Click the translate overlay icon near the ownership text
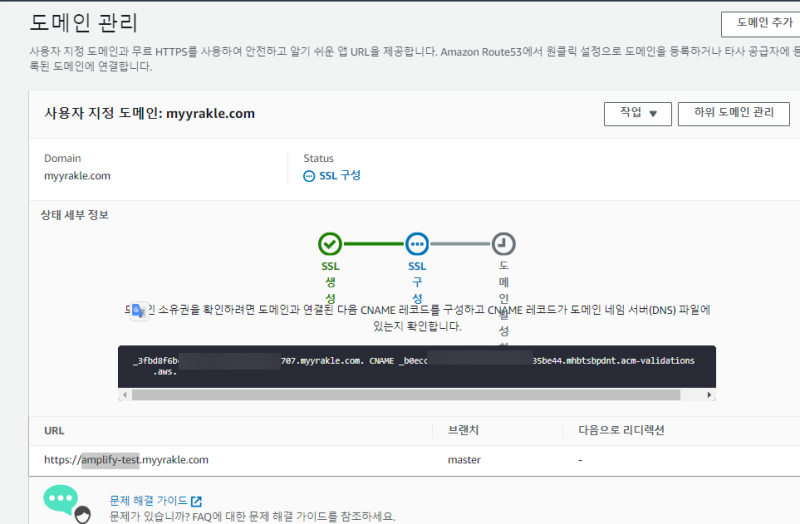Image resolution: width=800 pixels, height=524 pixels. [x=138, y=310]
